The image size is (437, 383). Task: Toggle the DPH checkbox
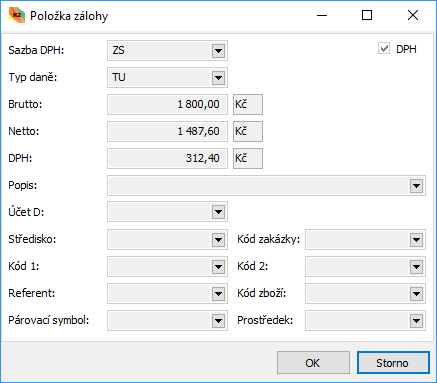point(384,49)
